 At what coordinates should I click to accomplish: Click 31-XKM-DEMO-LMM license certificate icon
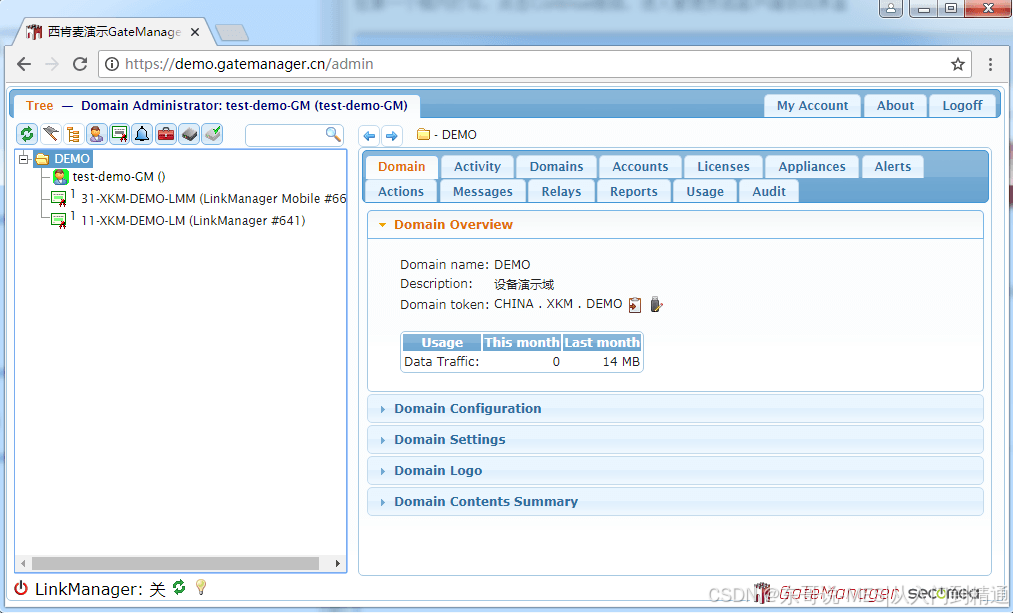click(59, 198)
